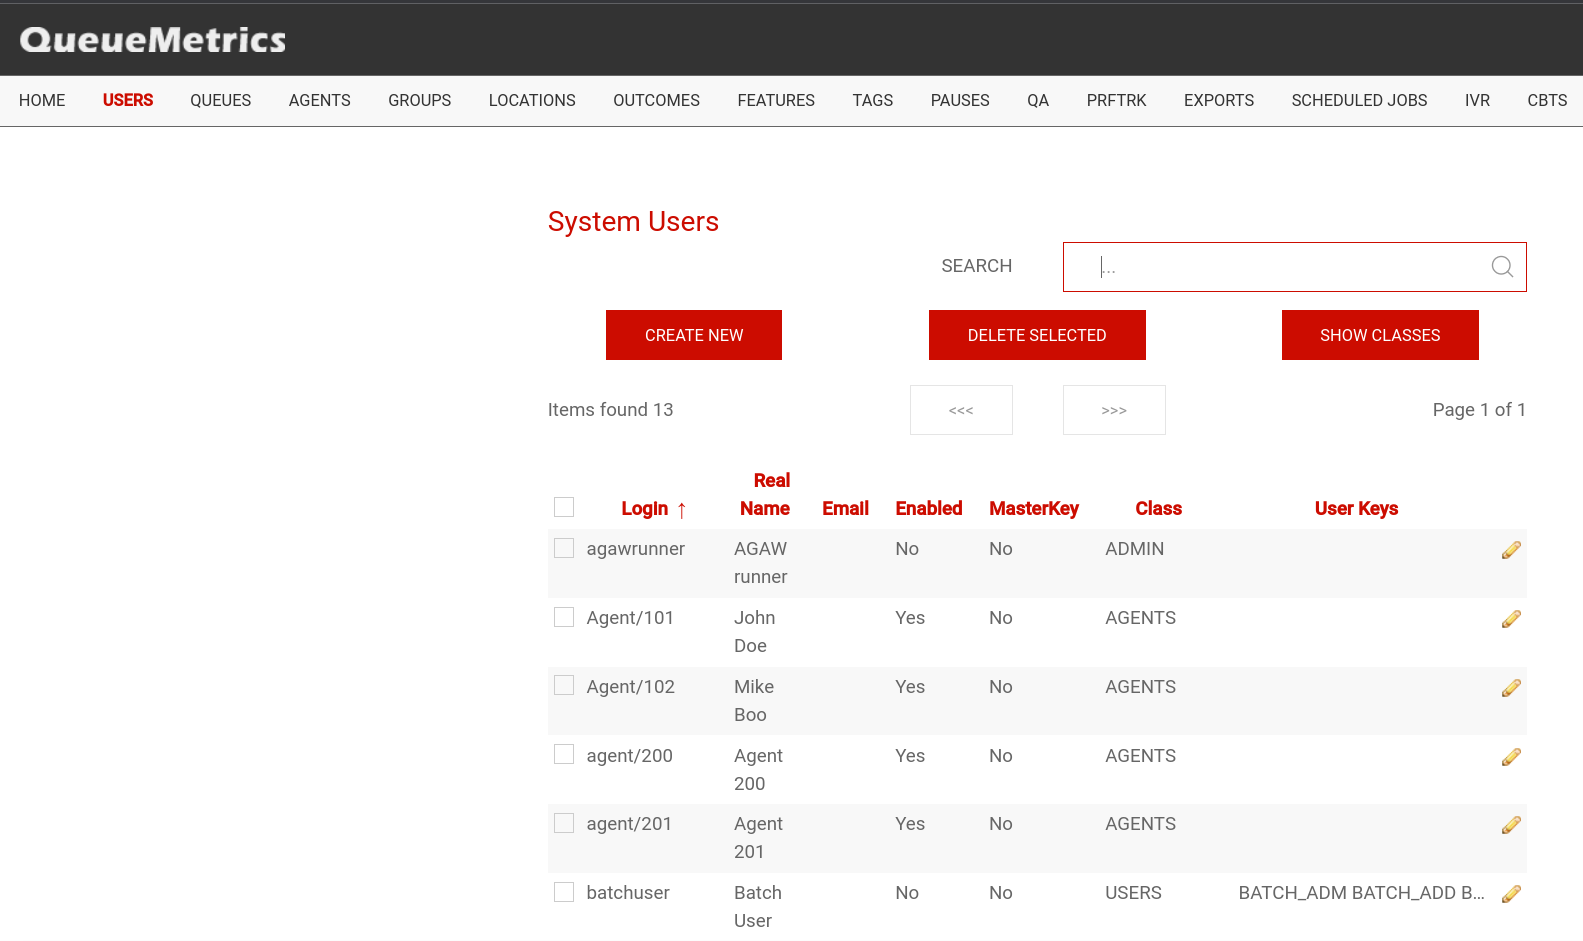The width and height of the screenshot is (1583, 941).
Task: Switch to the AGENTS page
Action: click(x=320, y=100)
